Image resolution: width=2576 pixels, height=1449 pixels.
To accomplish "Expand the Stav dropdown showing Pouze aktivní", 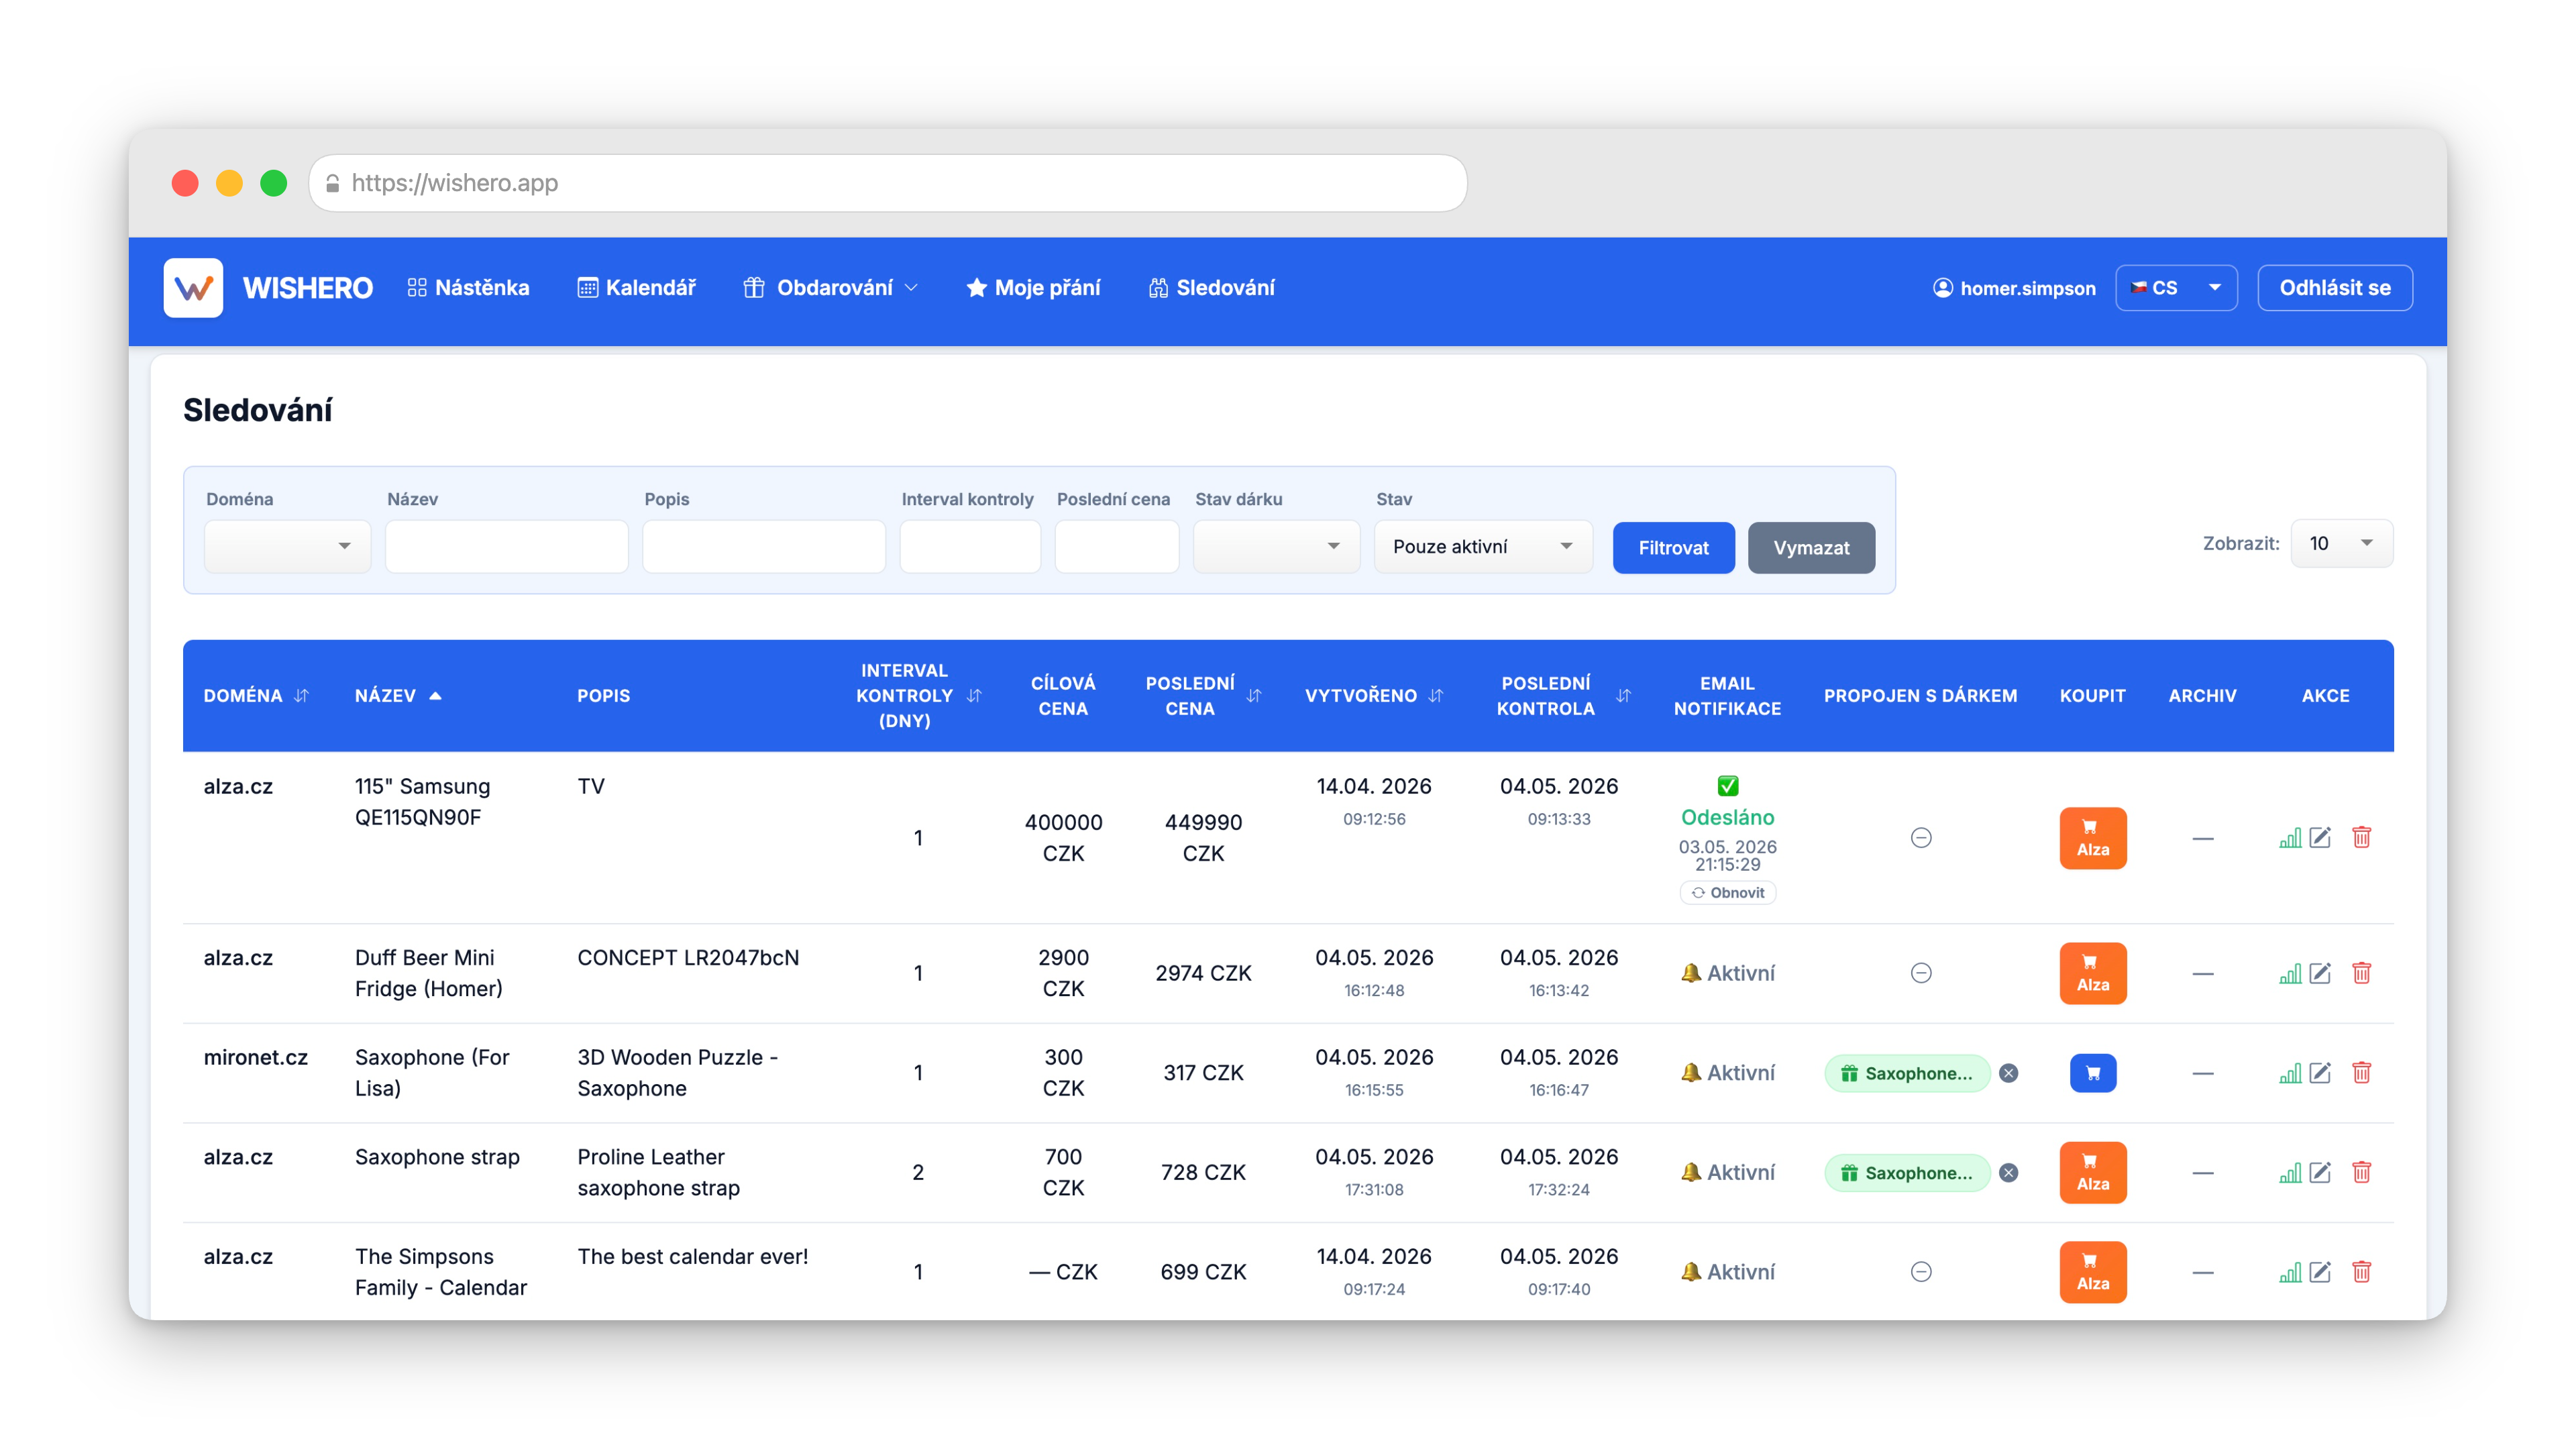I will click(x=1482, y=546).
